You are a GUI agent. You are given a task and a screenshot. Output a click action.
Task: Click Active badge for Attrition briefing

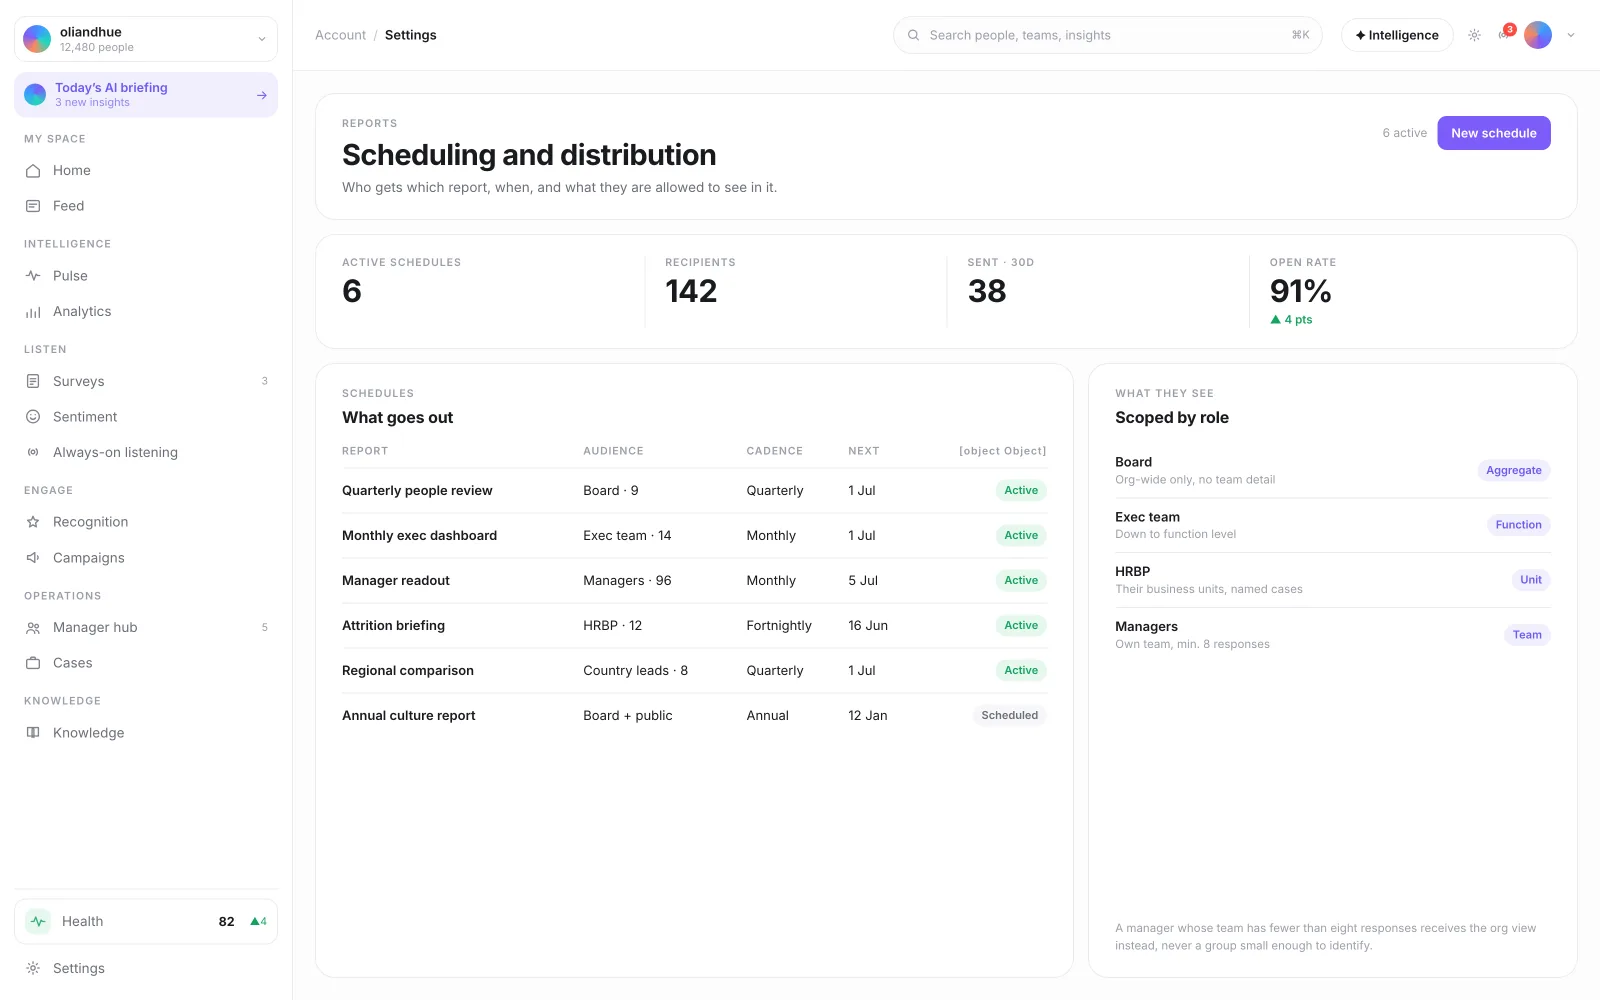1021,626
